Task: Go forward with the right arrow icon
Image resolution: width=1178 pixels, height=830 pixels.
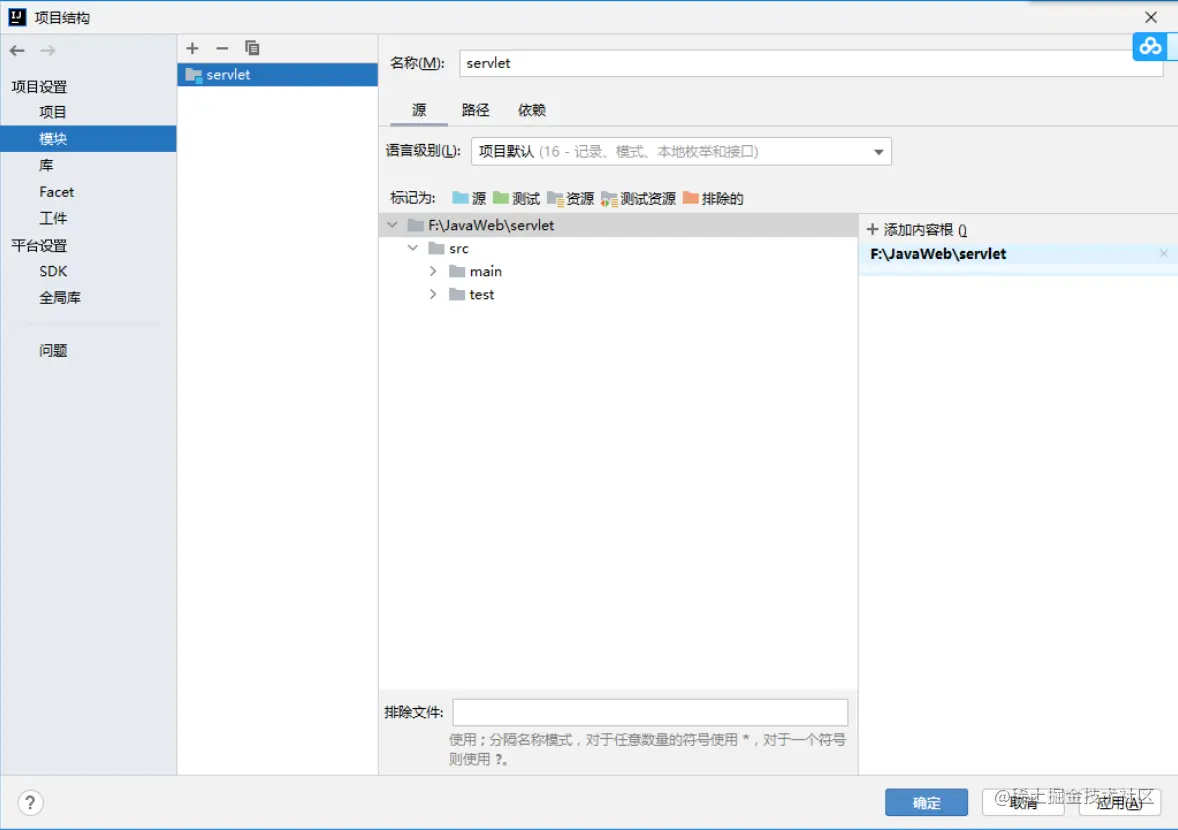Action: tap(47, 50)
